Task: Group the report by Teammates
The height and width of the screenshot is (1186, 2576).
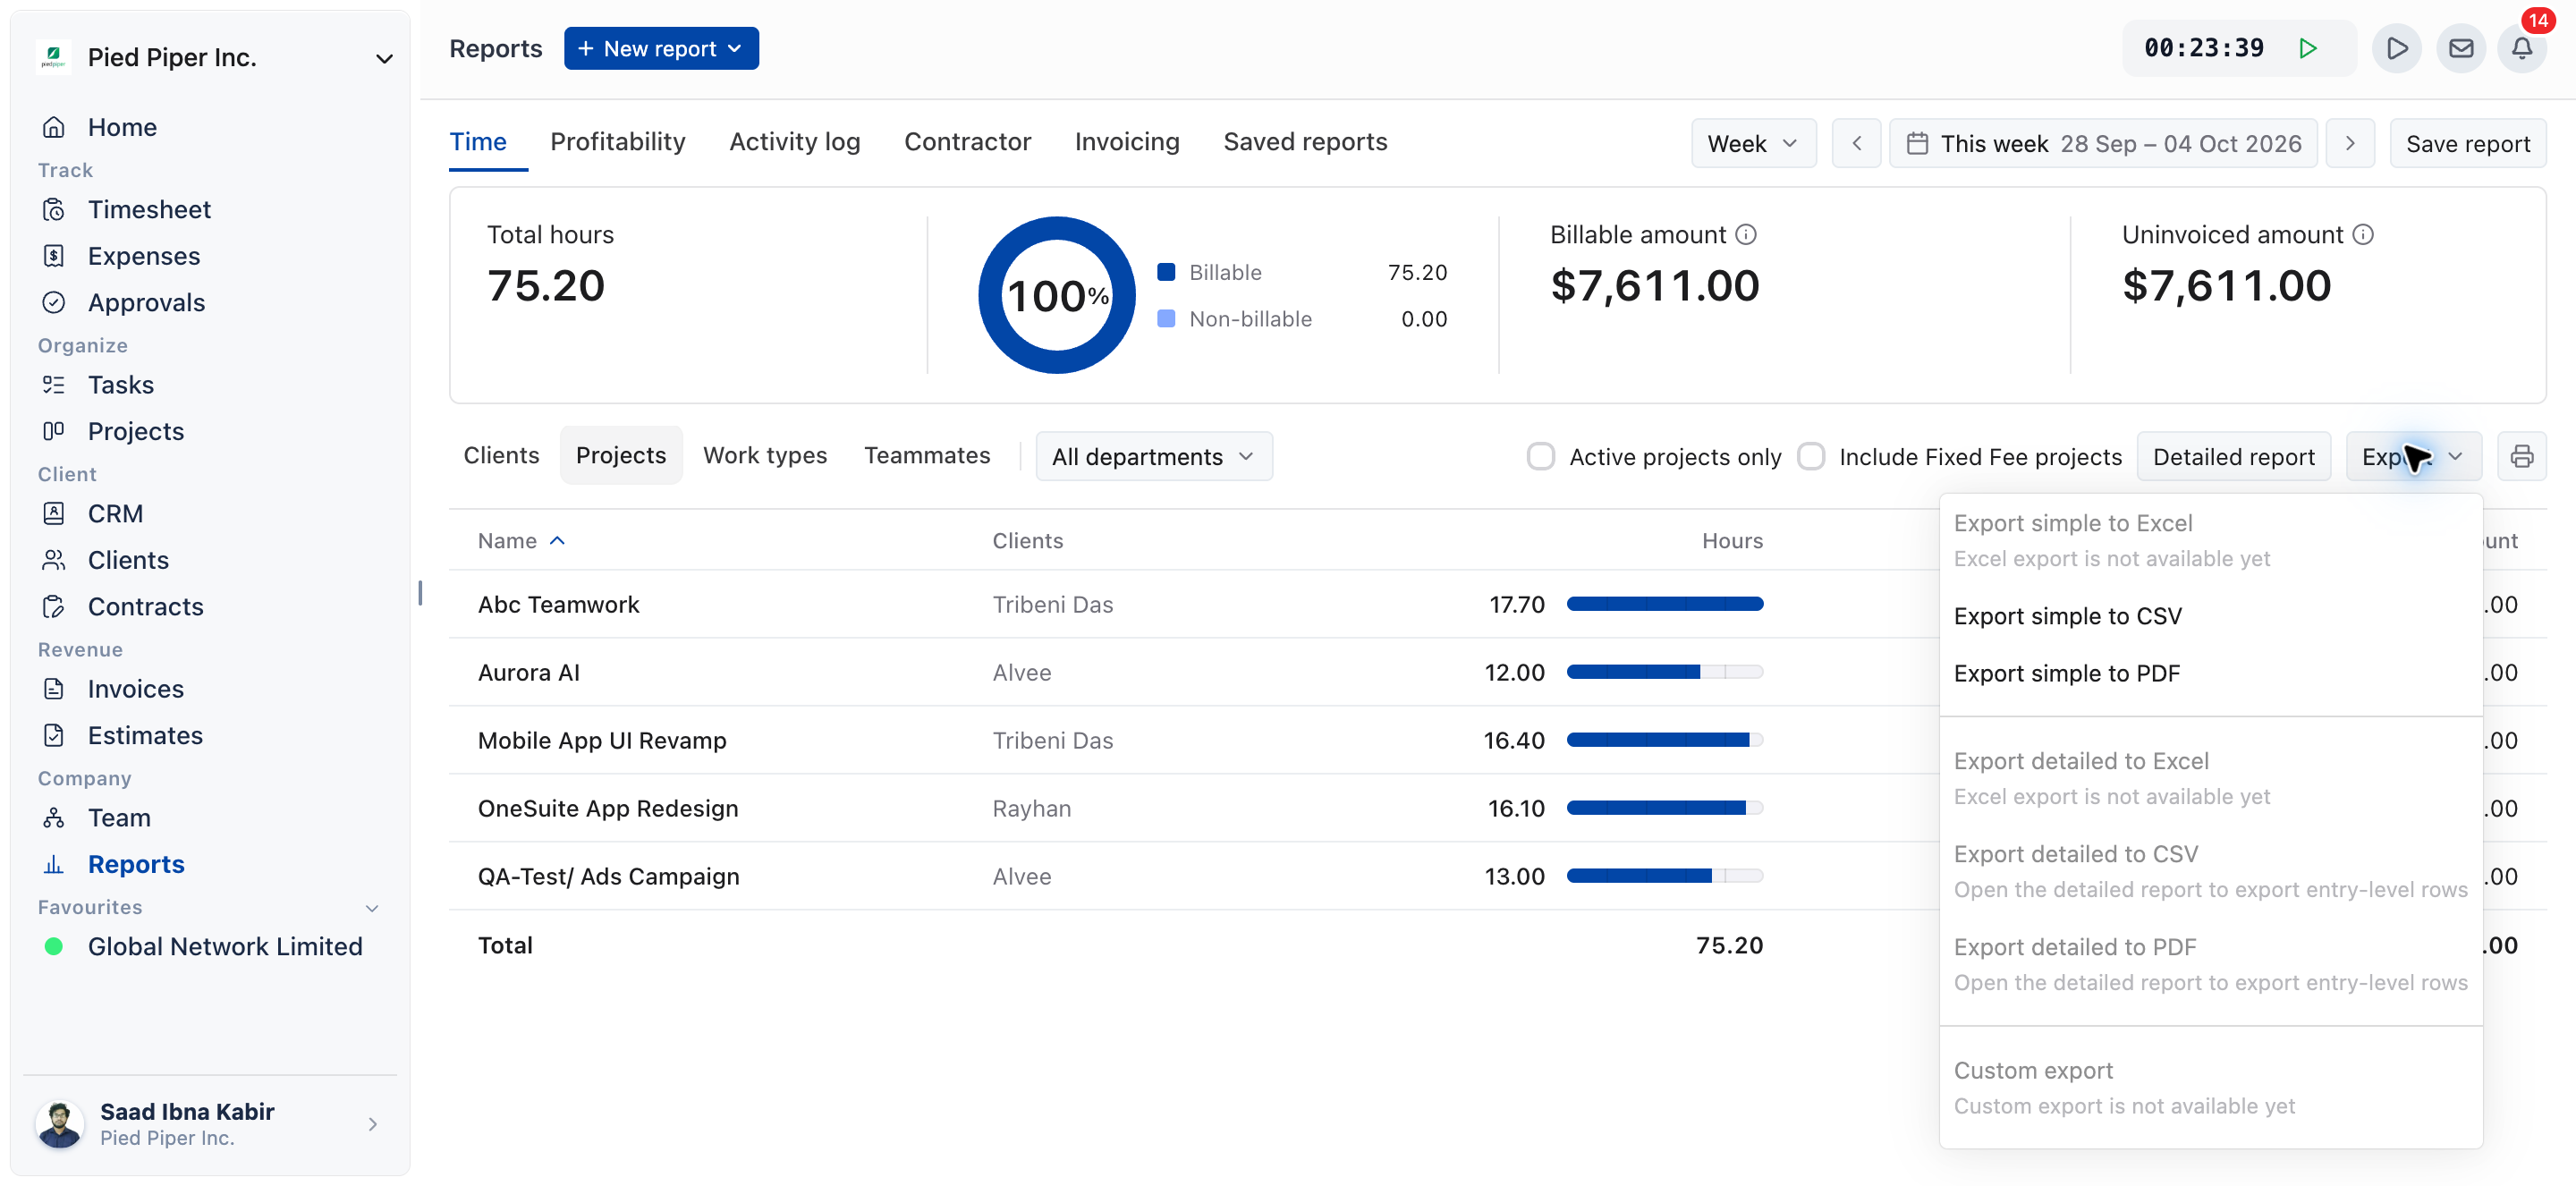Action: tap(927, 455)
